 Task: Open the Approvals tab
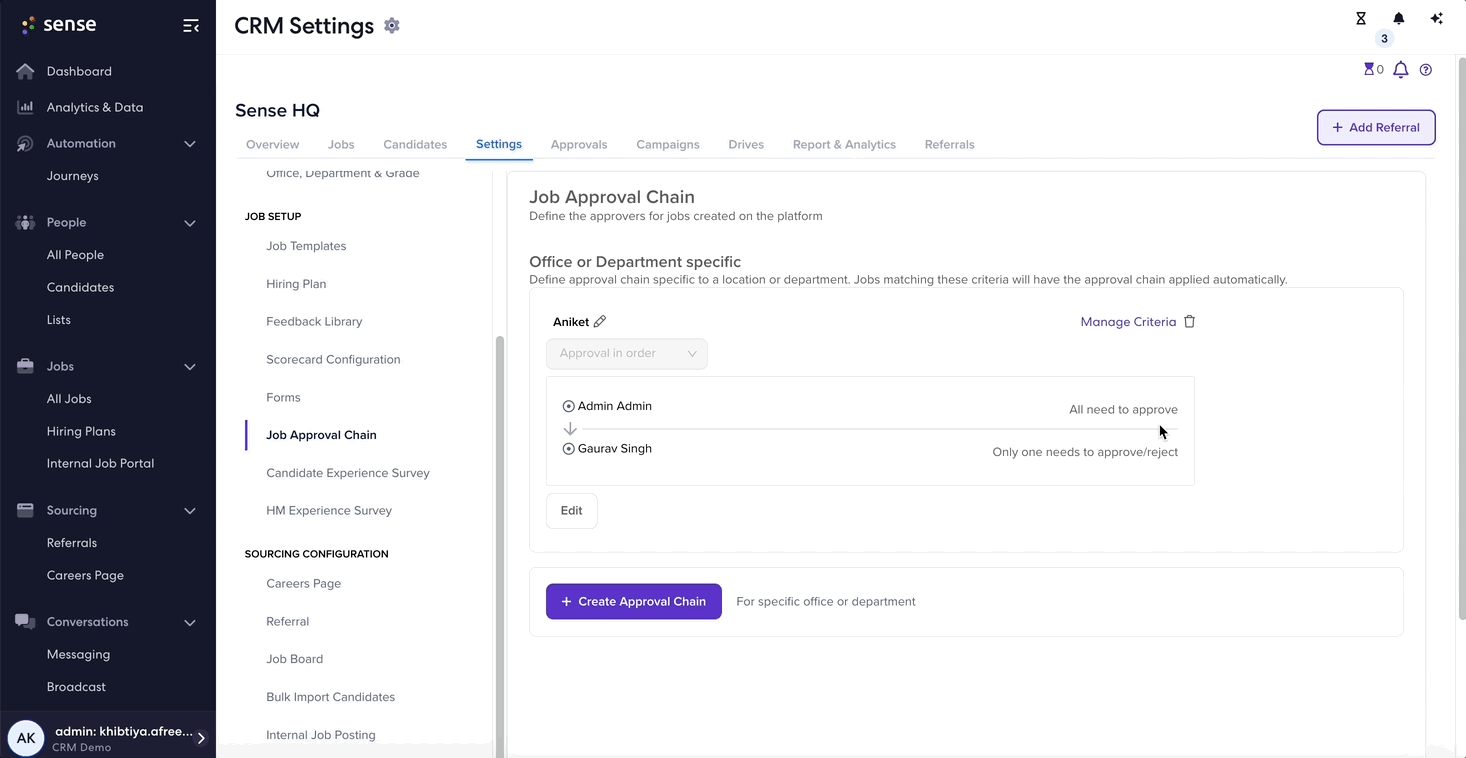click(x=579, y=145)
